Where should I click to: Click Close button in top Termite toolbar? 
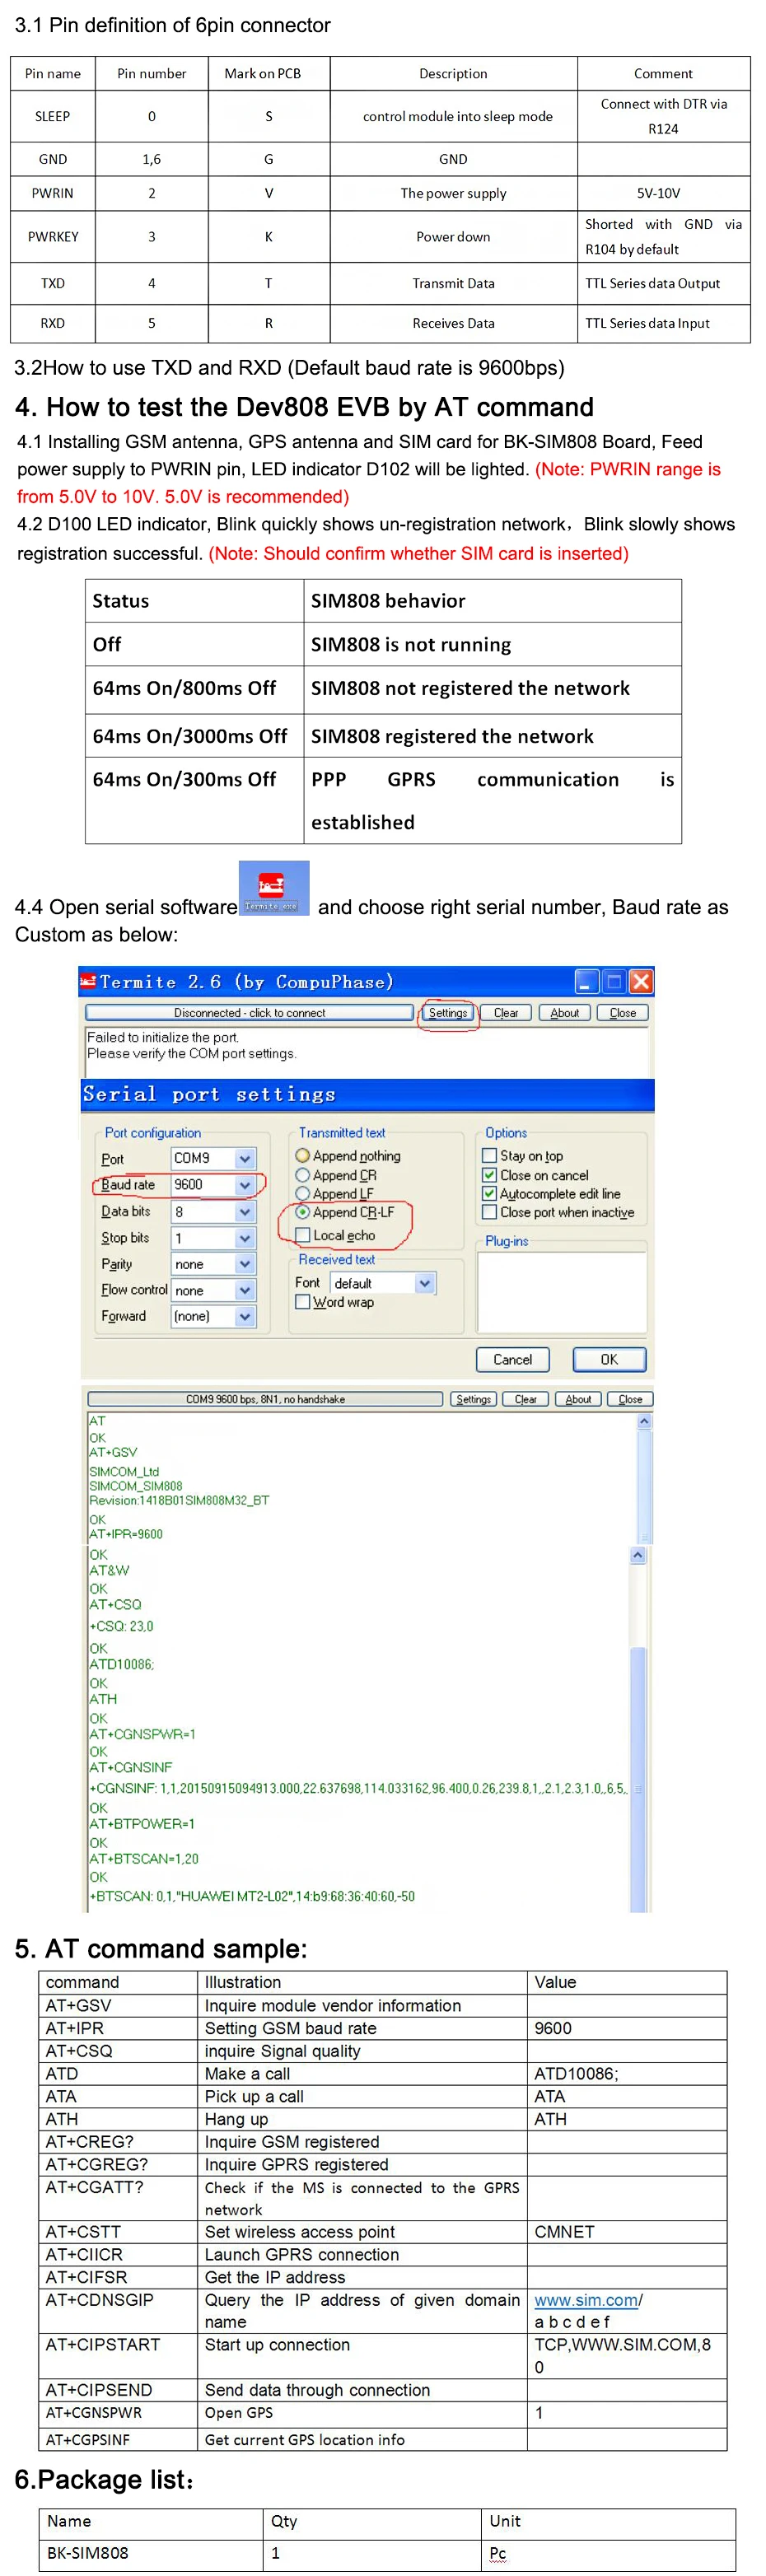(622, 1012)
